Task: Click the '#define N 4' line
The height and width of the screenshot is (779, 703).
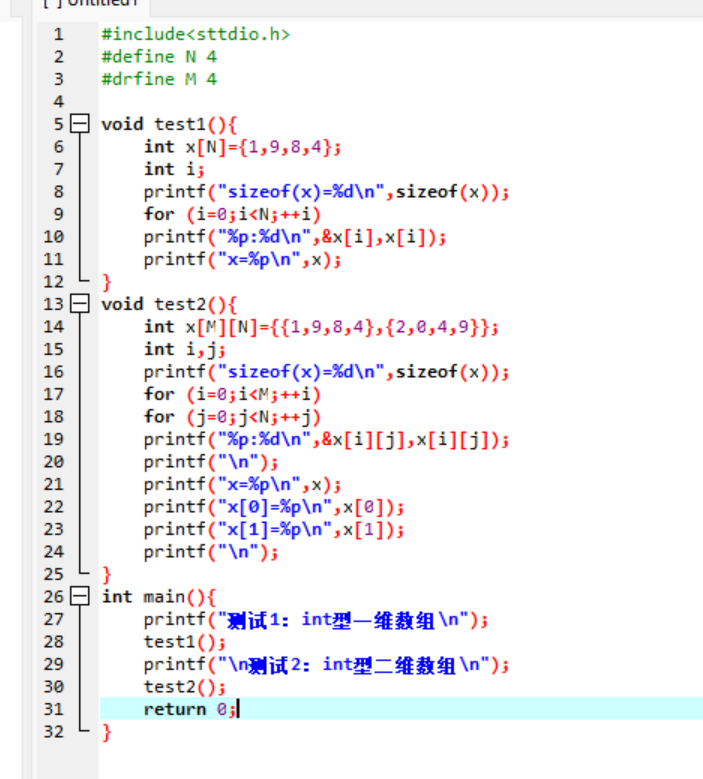Action: coord(159,57)
